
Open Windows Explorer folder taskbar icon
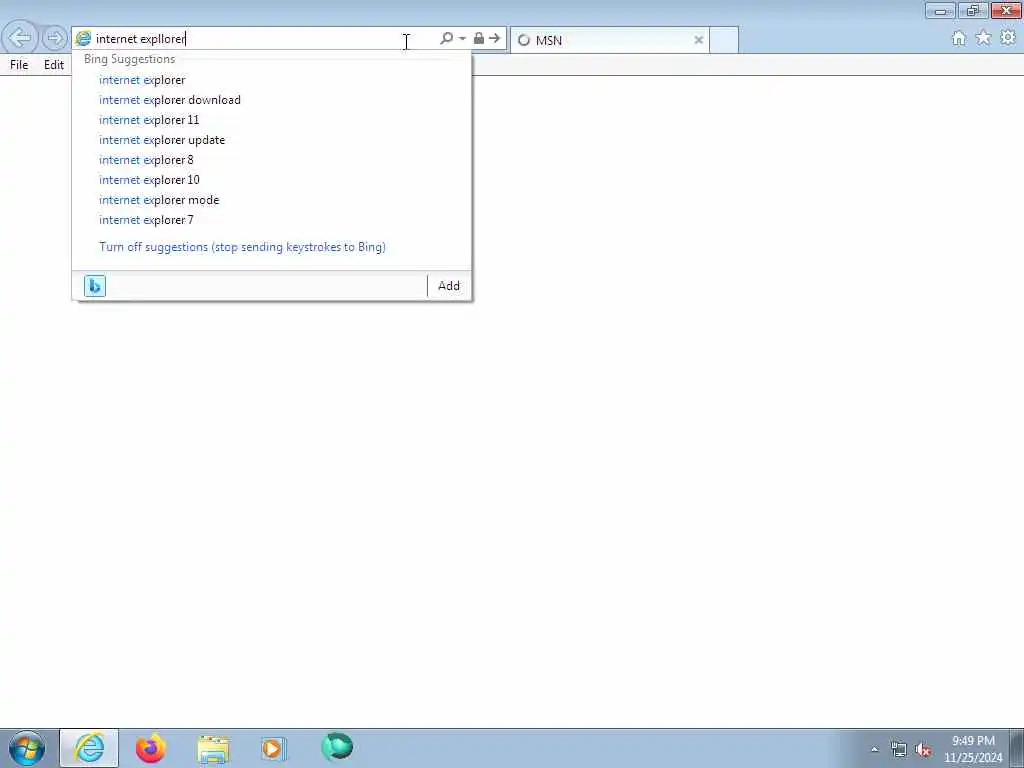point(213,749)
